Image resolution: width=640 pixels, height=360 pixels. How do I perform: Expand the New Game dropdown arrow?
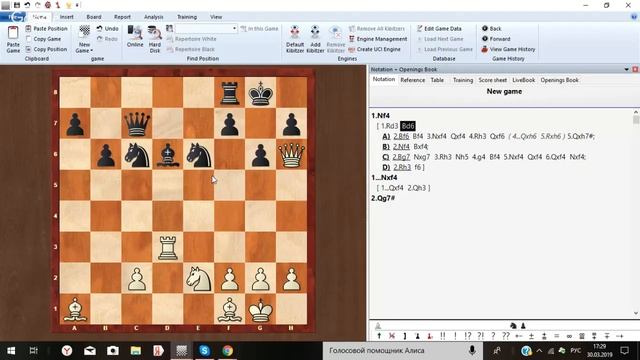click(x=92, y=51)
